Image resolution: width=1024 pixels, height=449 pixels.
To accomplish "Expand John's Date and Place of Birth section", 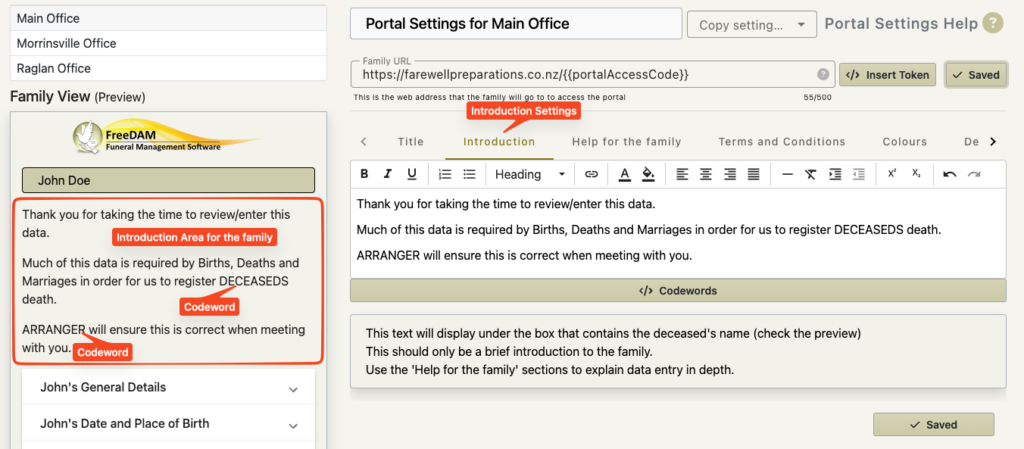I will [x=168, y=424].
